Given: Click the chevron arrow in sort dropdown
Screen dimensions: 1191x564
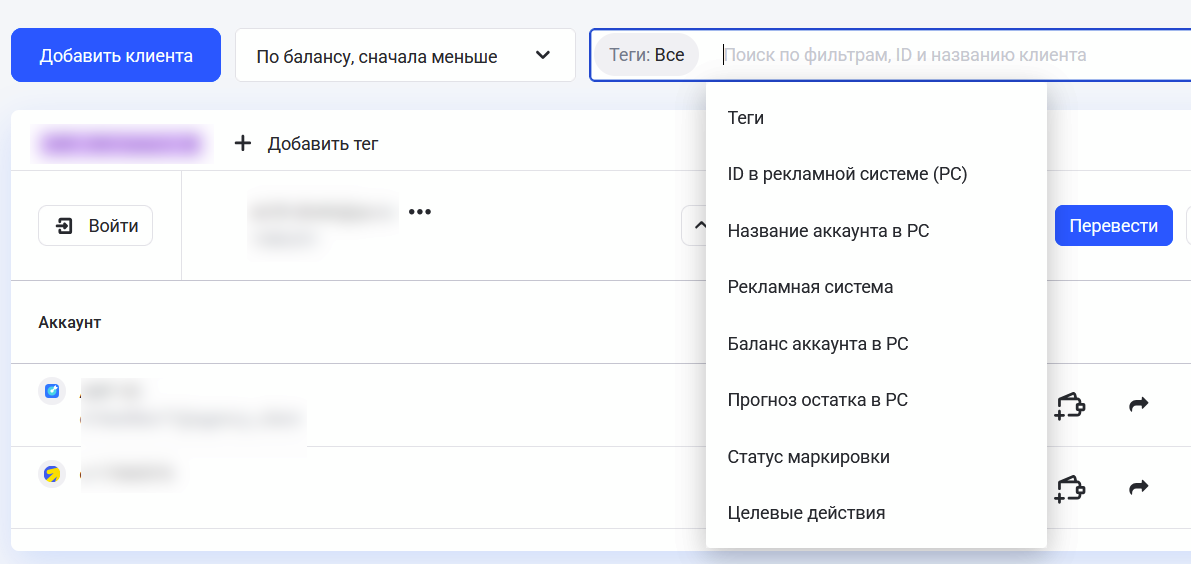Looking at the screenshot, I should click(x=542, y=55).
